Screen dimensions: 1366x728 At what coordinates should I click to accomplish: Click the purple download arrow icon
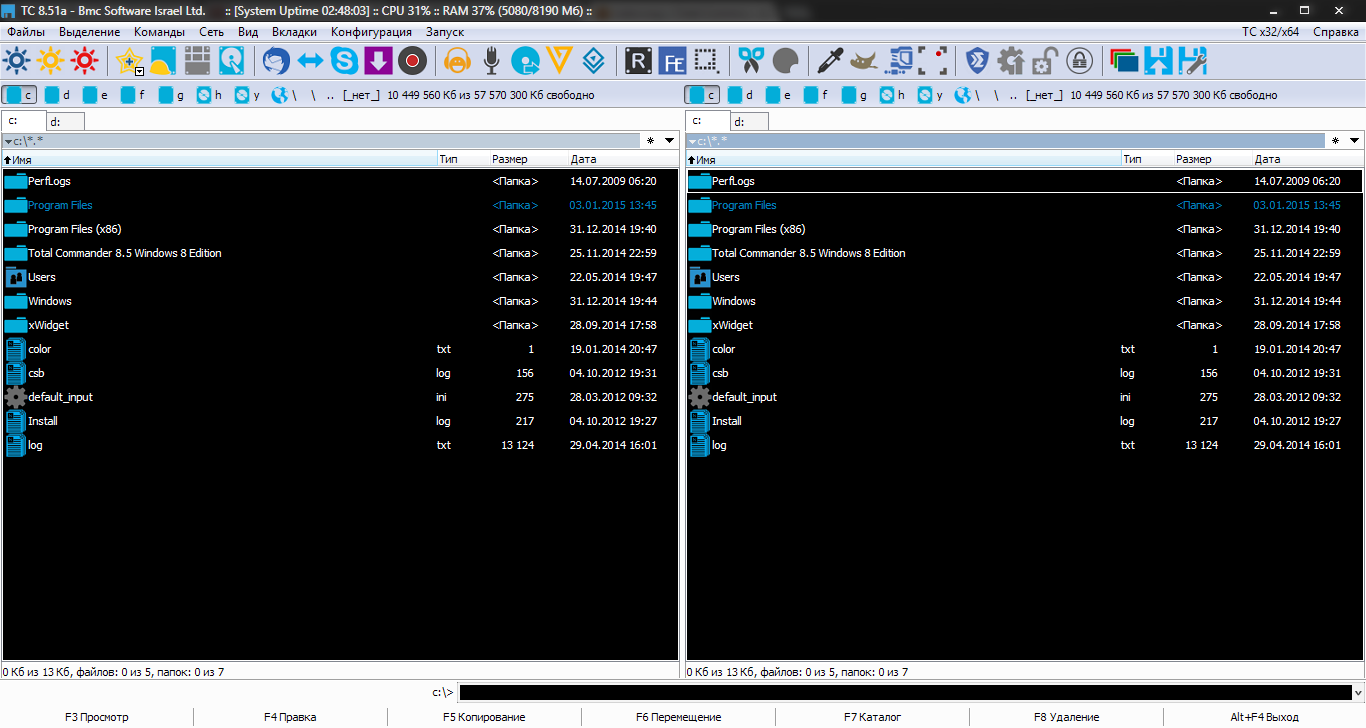tap(378, 61)
